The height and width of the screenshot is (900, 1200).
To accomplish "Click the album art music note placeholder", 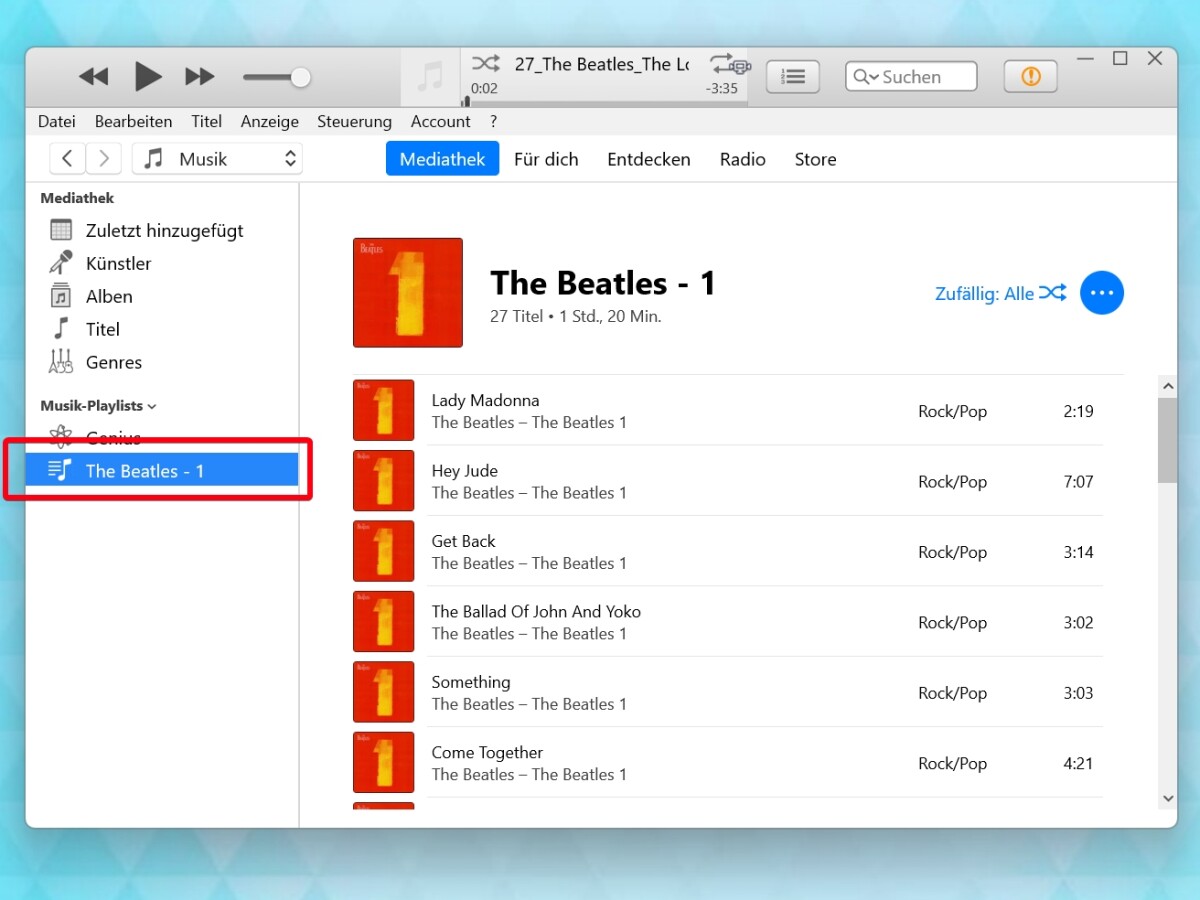I will pyautogui.click(x=430, y=77).
